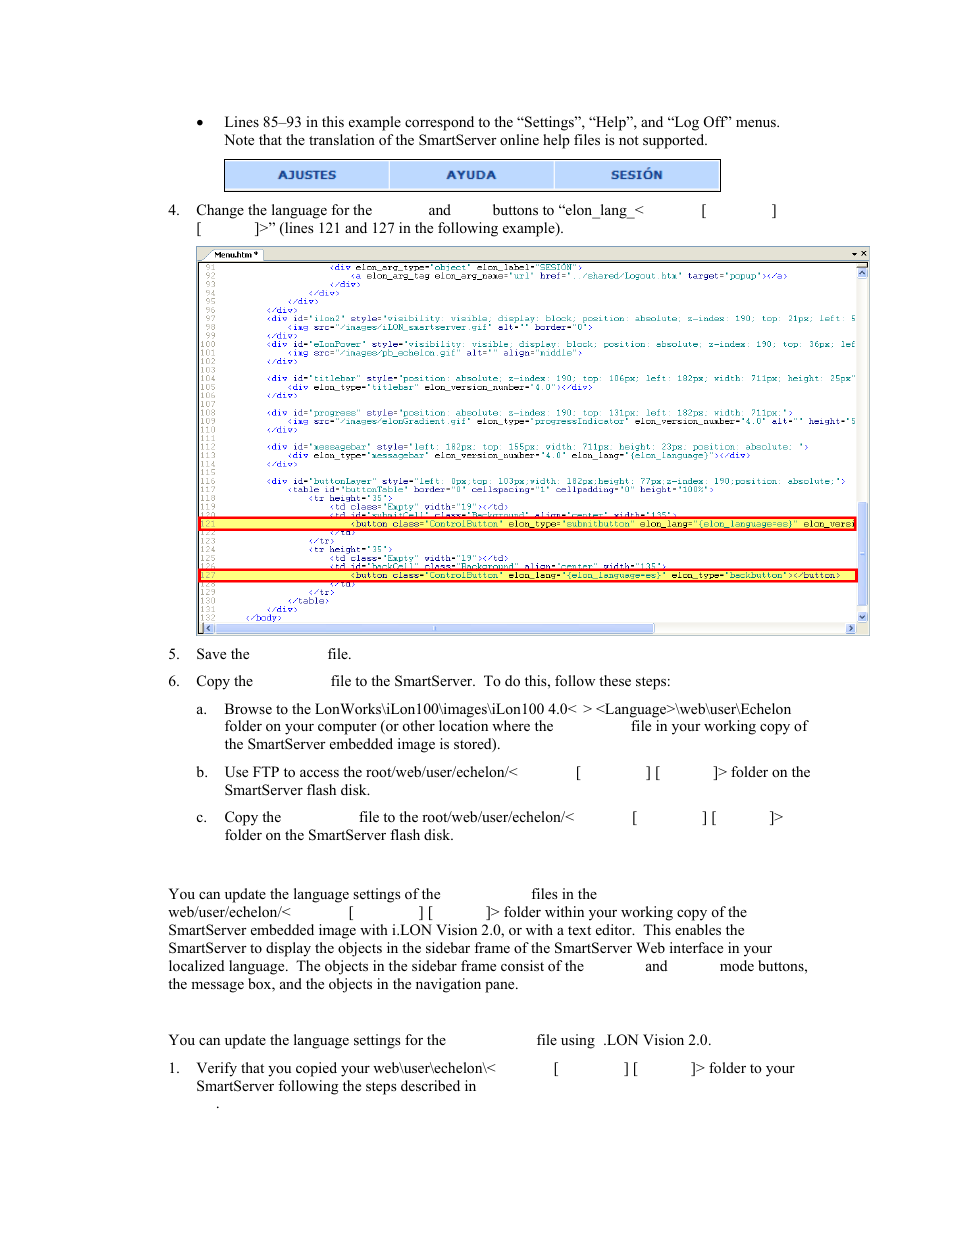Screen dimensions: 954x1235
Task: Click the horizontal scrollbar right arrow
Action: pos(851,629)
